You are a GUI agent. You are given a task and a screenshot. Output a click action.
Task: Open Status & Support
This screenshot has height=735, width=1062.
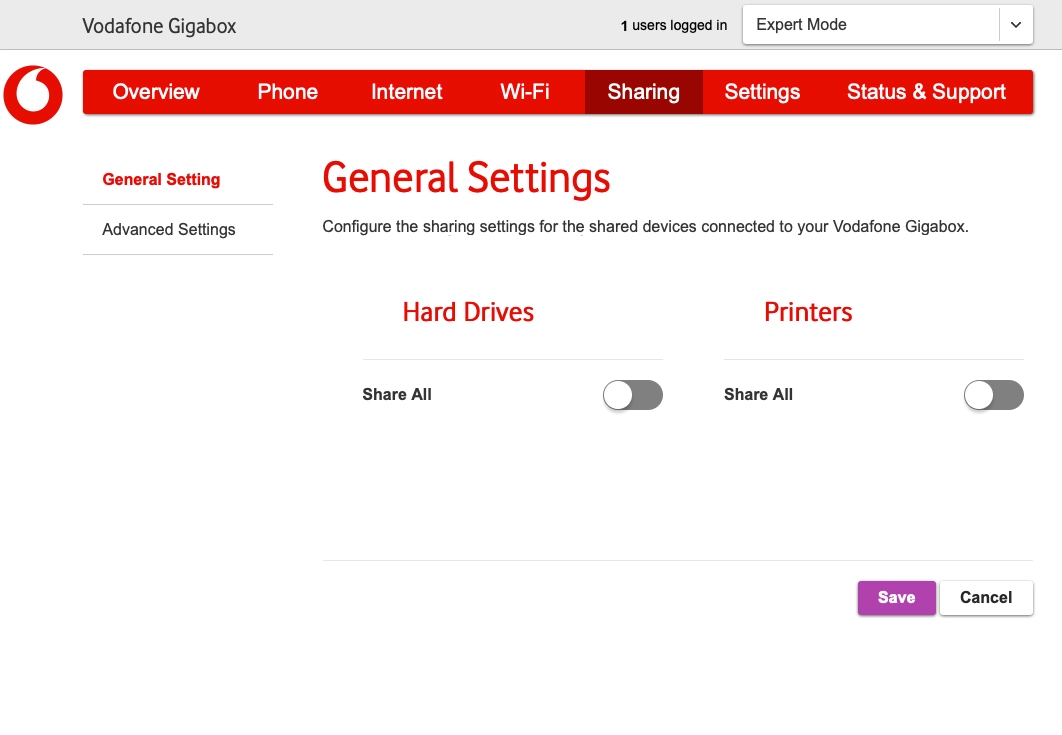(x=926, y=91)
